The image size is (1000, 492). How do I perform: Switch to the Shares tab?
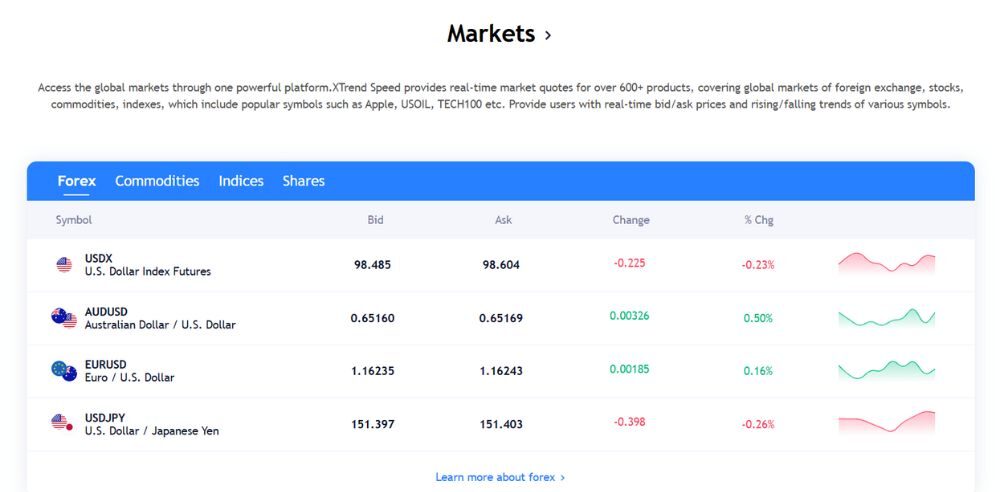point(303,181)
